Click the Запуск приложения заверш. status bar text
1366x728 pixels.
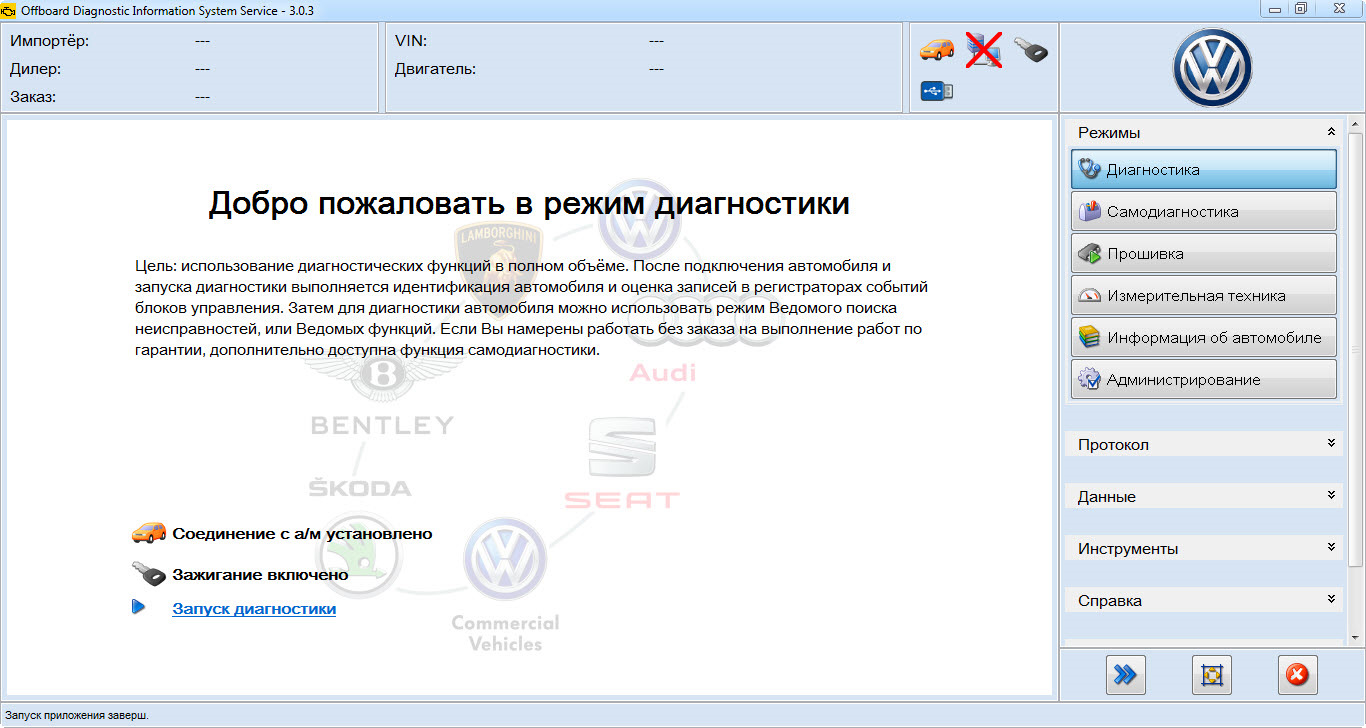pyautogui.click(x=77, y=716)
